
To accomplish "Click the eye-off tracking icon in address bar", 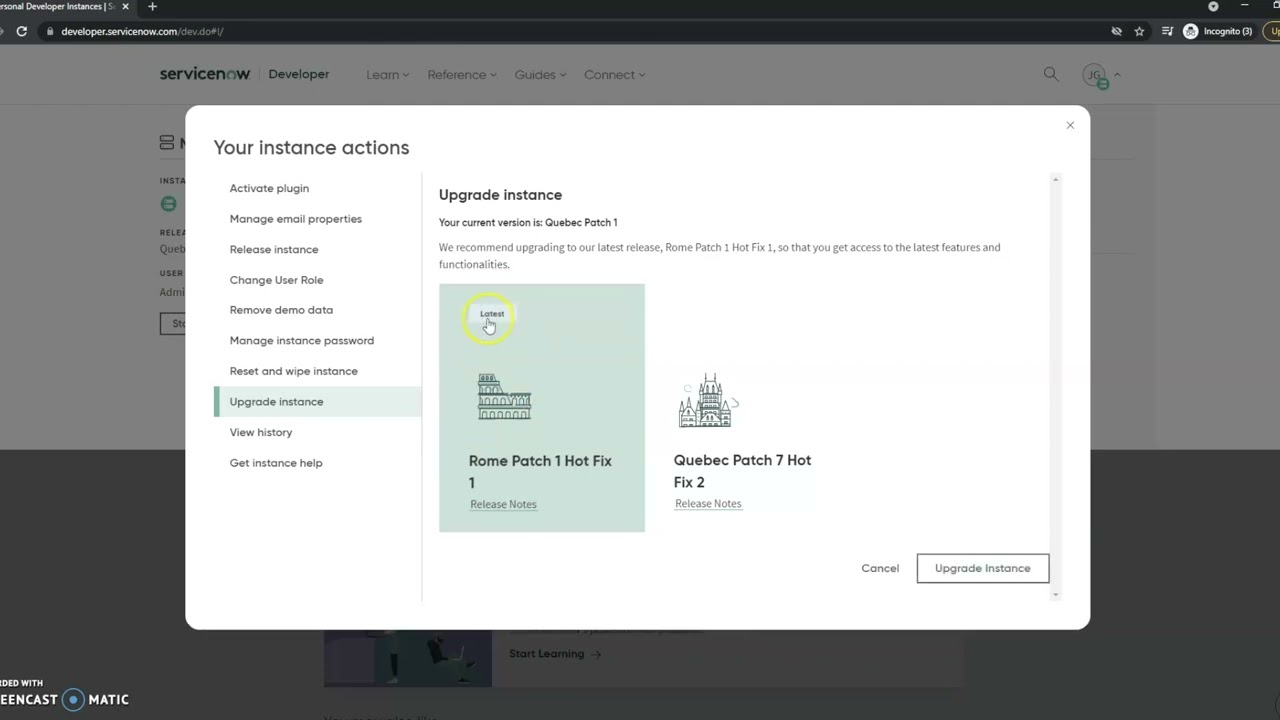I will click(1116, 31).
